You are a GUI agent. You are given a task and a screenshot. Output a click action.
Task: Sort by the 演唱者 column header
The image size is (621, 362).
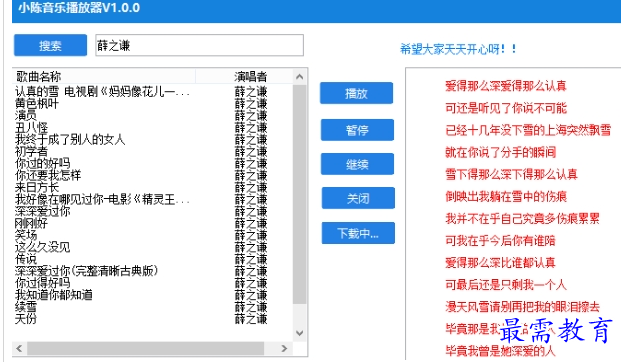point(250,76)
